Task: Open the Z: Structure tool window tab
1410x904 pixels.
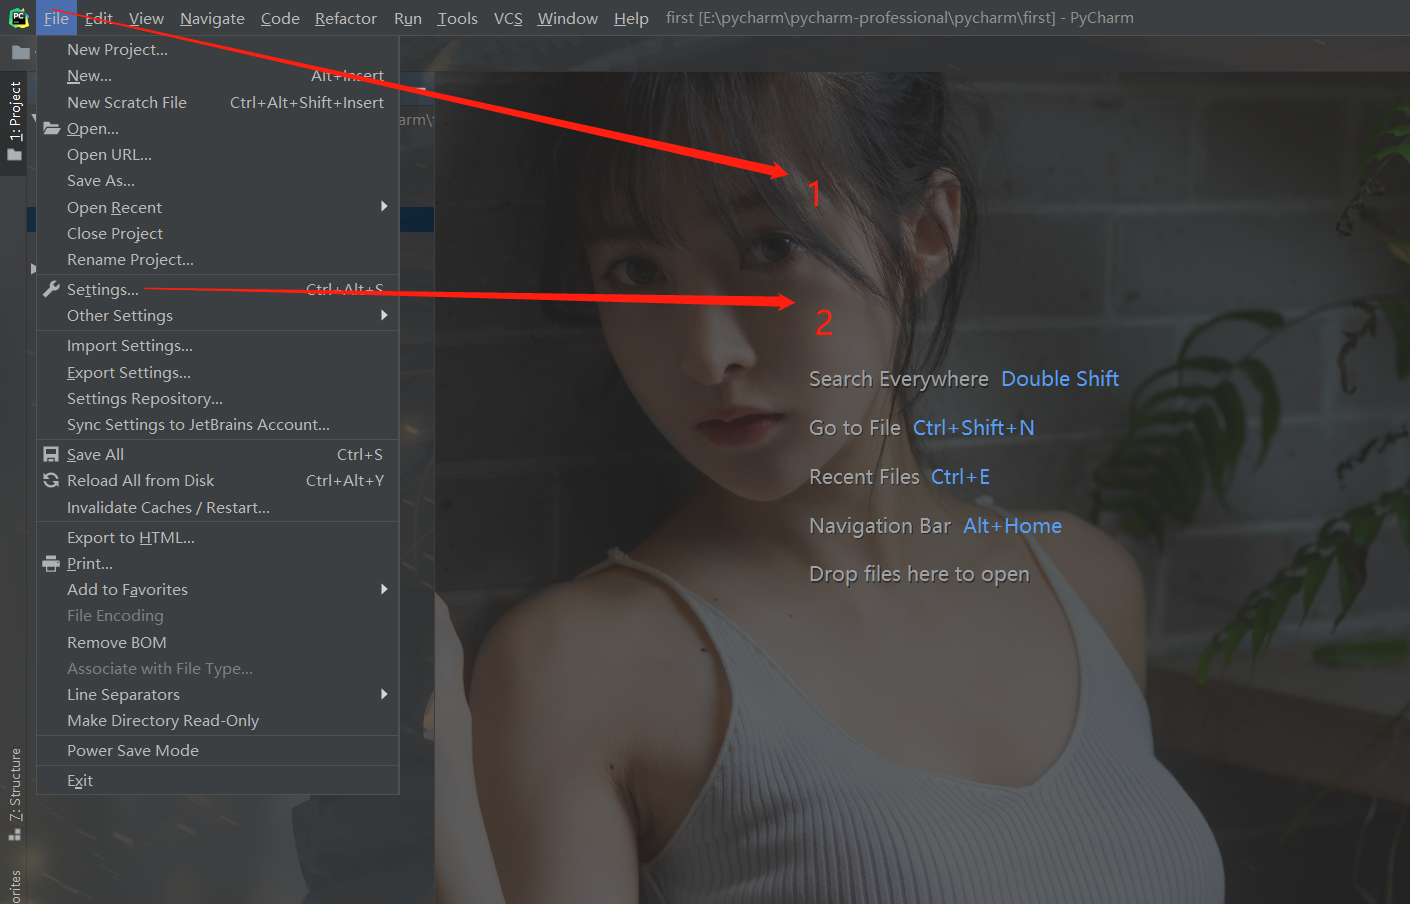Action: click(15, 785)
